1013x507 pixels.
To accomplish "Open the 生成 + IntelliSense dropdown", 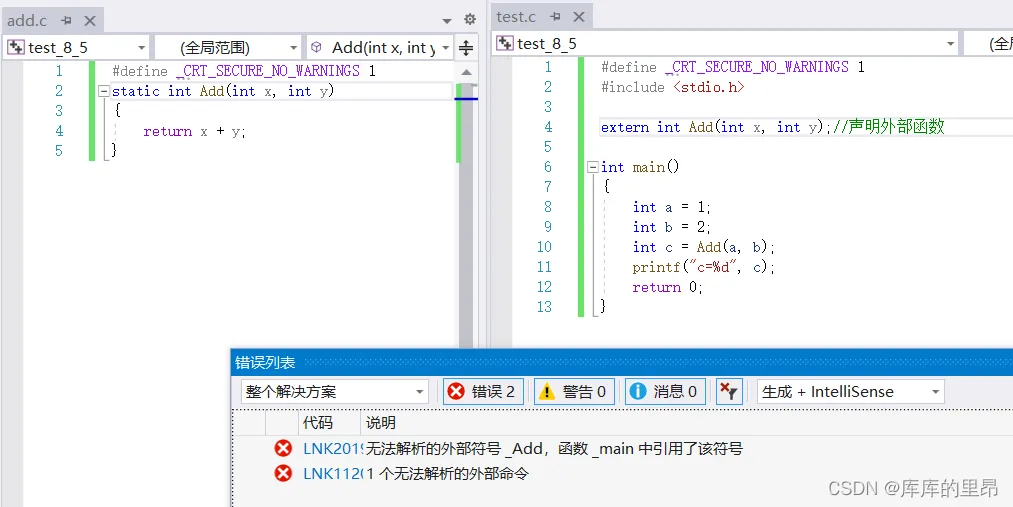I will point(850,391).
